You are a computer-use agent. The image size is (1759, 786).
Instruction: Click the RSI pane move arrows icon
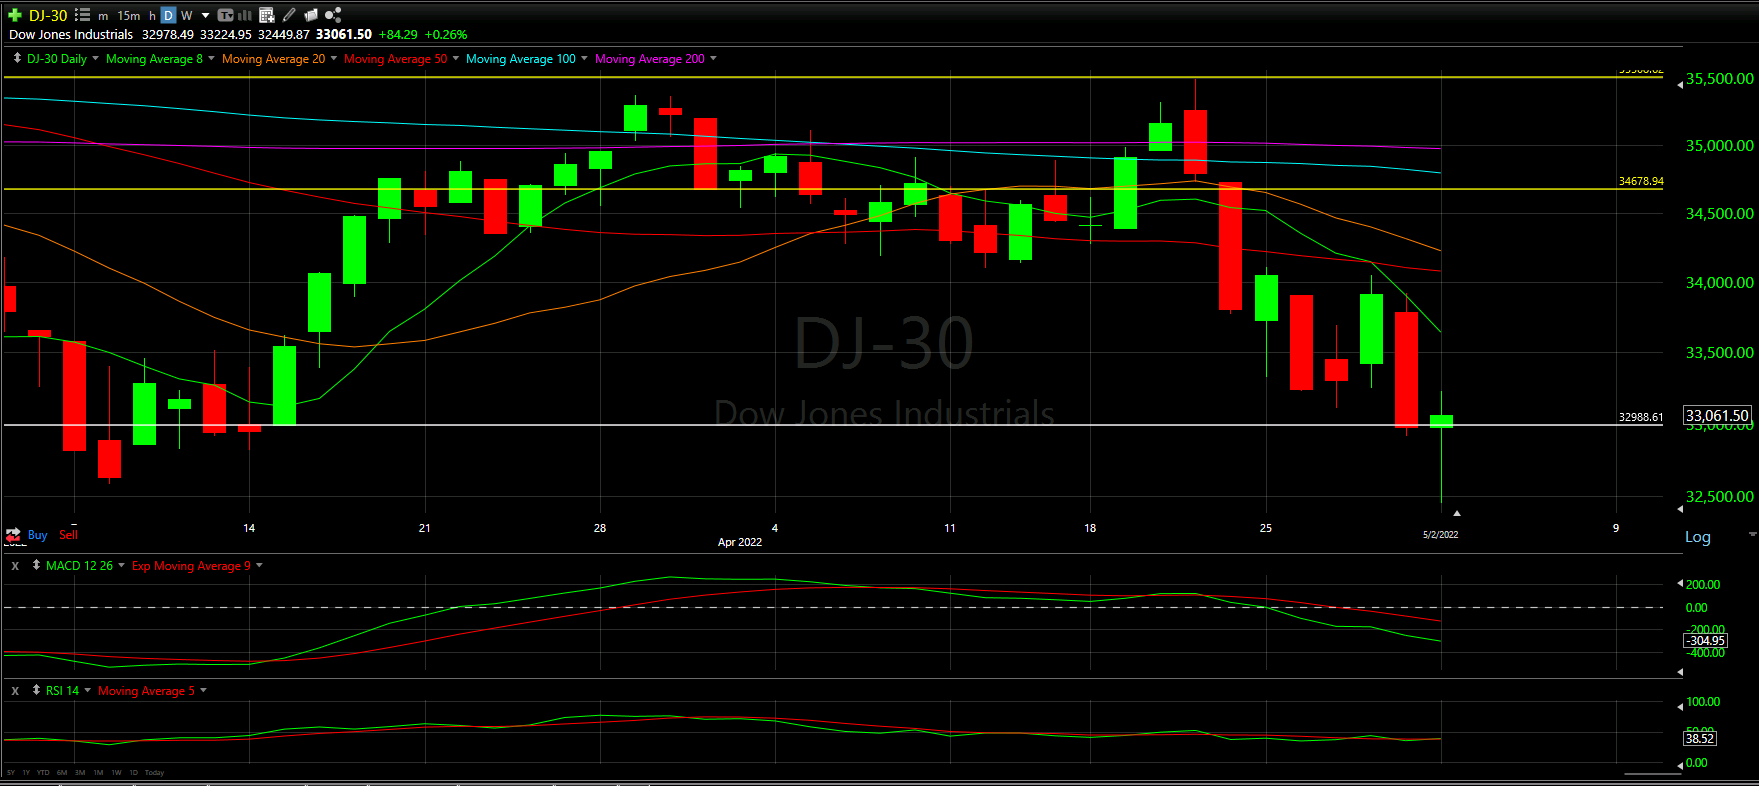click(x=36, y=690)
